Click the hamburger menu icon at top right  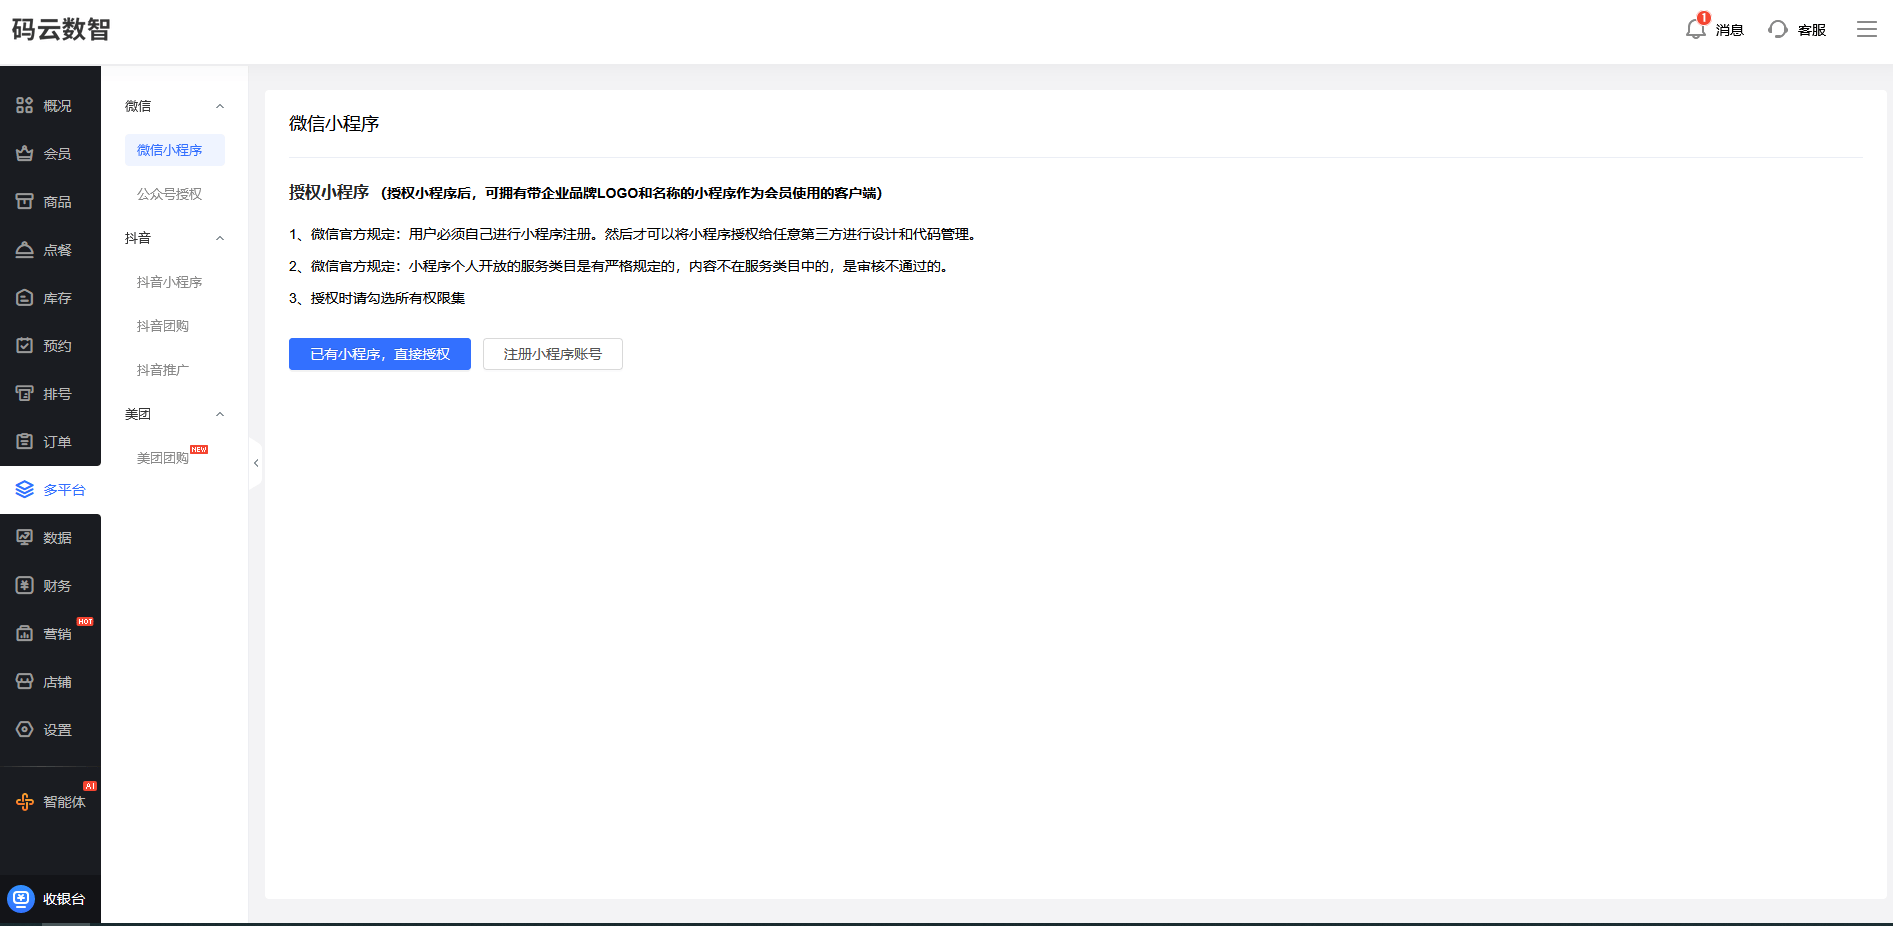click(1867, 29)
